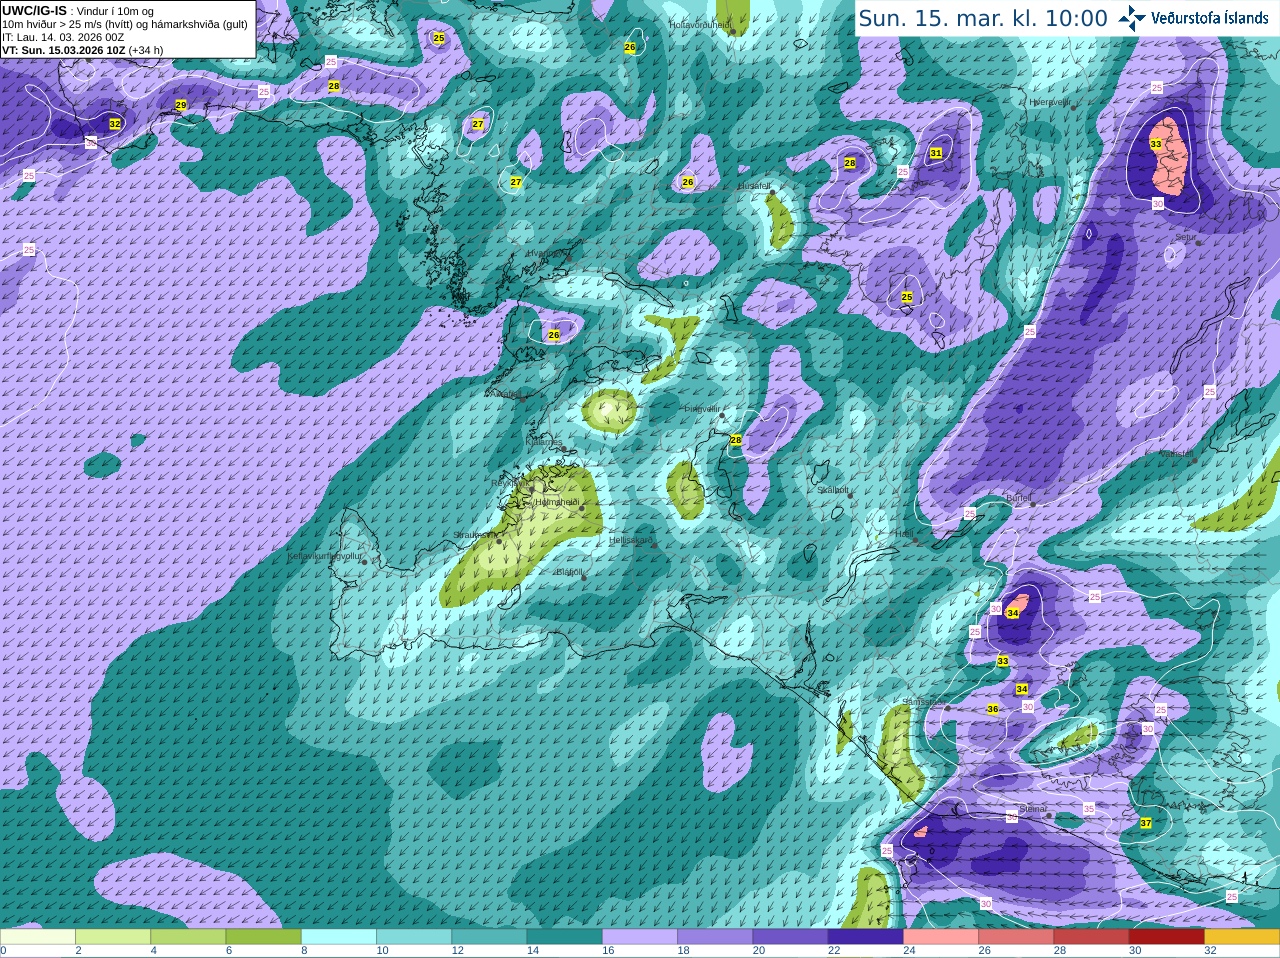Pick the 28–30 m/s red legend swatch
The height and width of the screenshot is (958, 1280).
click(1091, 937)
